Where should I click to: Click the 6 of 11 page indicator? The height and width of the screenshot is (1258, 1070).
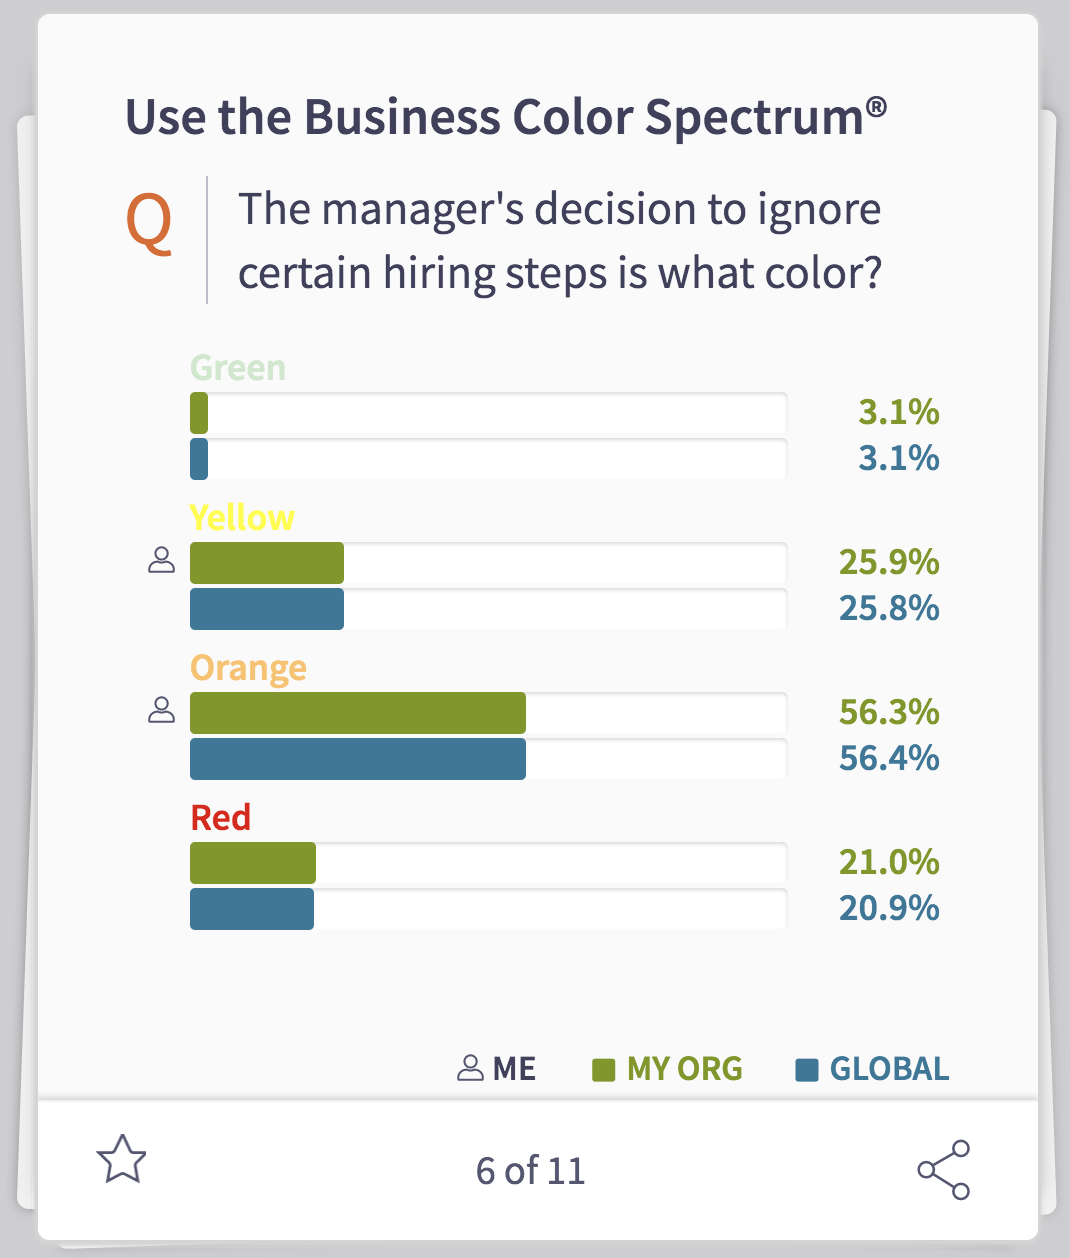[532, 1170]
